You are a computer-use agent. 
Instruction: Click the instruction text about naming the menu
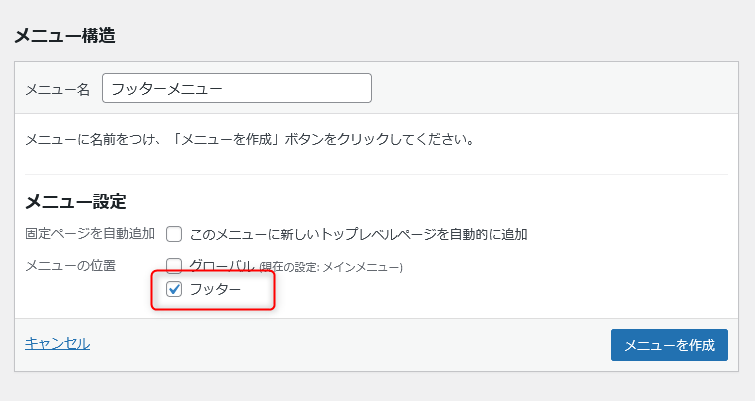[x=249, y=139]
